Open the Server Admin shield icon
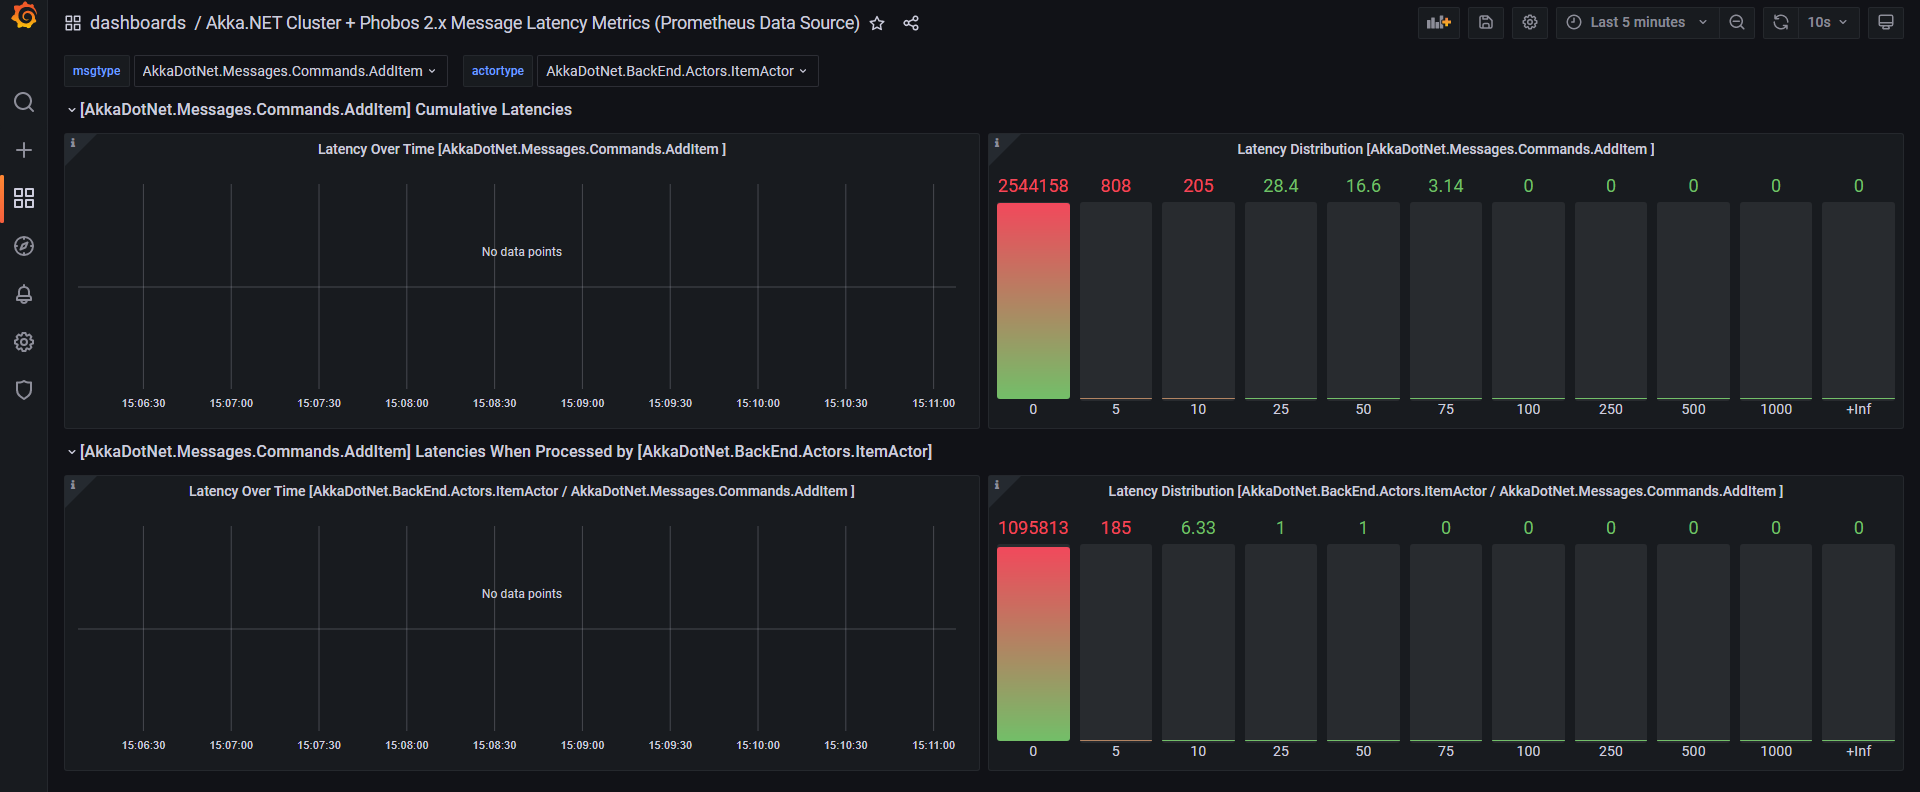Image resolution: width=1920 pixels, height=792 pixels. click(x=24, y=390)
